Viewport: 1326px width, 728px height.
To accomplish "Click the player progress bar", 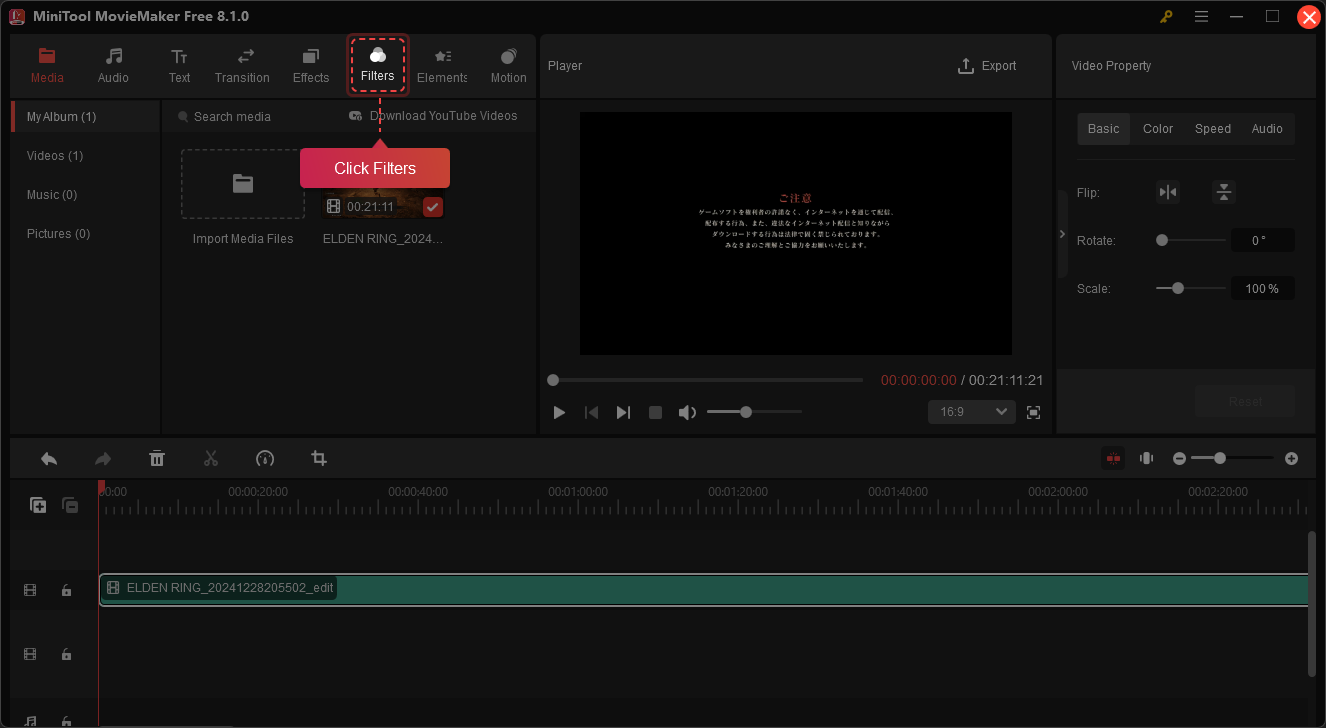I will click(705, 380).
